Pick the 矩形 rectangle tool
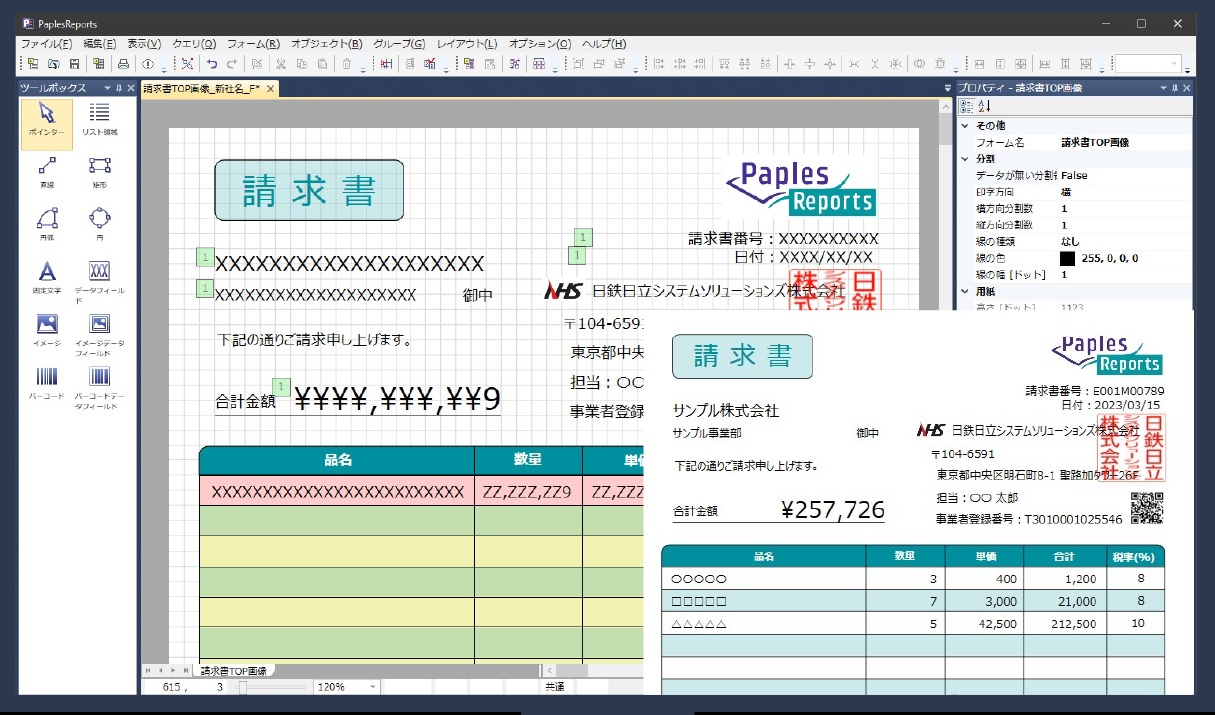The height and width of the screenshot is (715, 1215). pyautogui.click(x=99, y=171)
